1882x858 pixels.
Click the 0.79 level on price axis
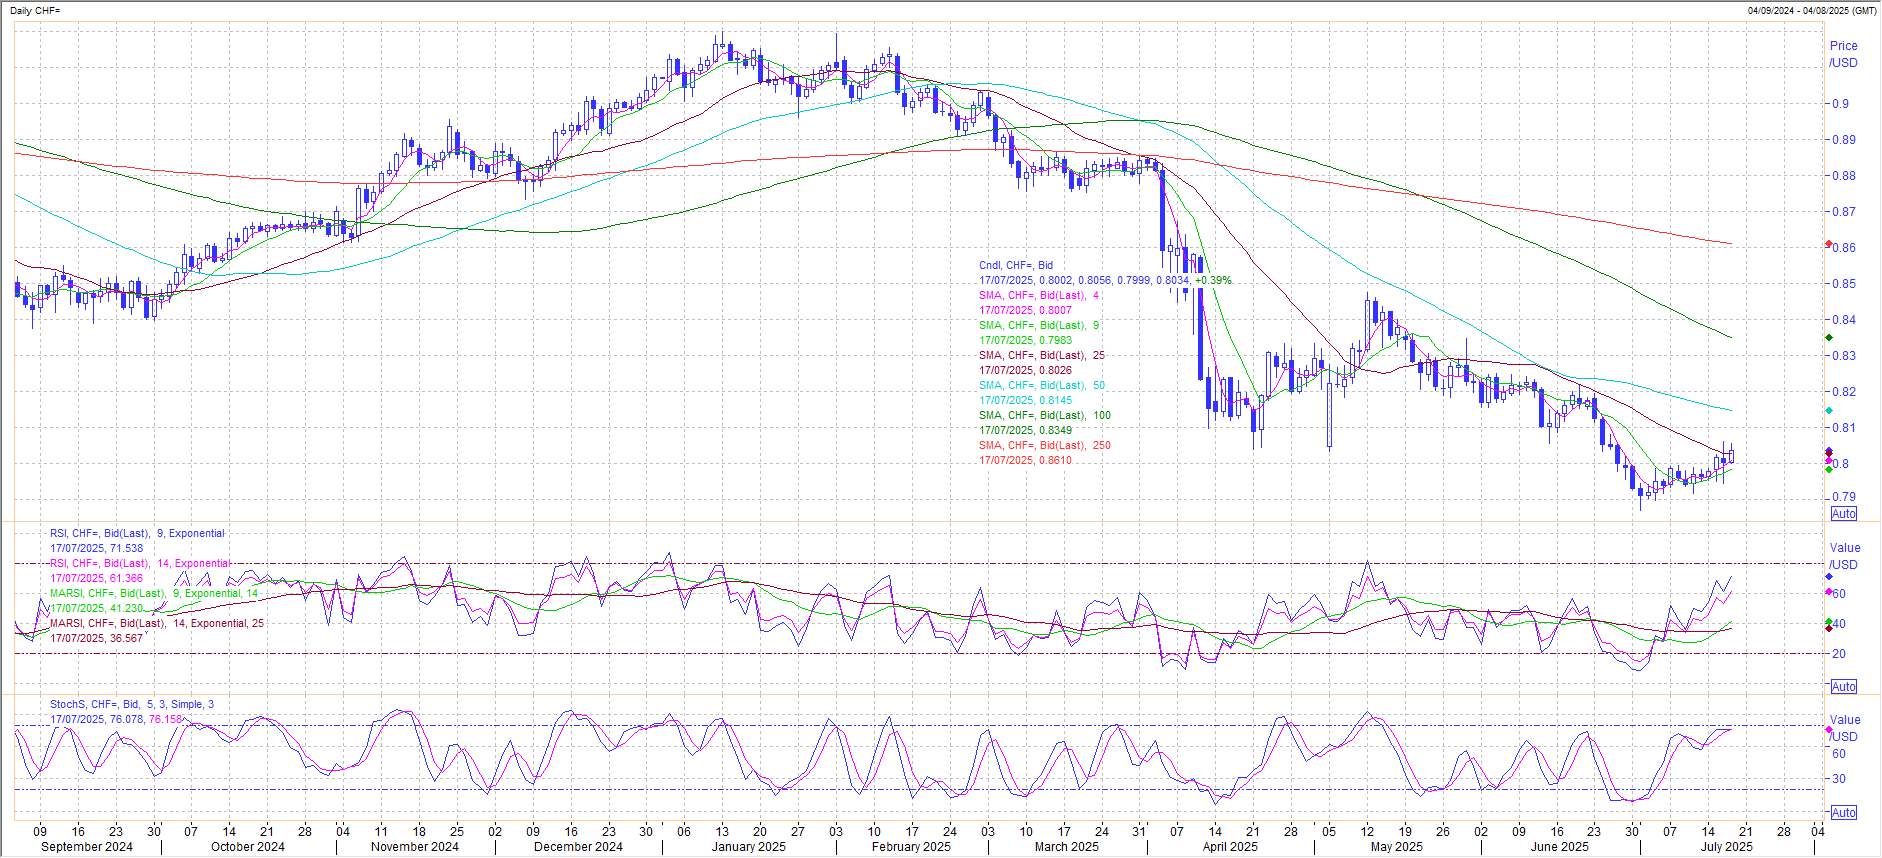1843,497
